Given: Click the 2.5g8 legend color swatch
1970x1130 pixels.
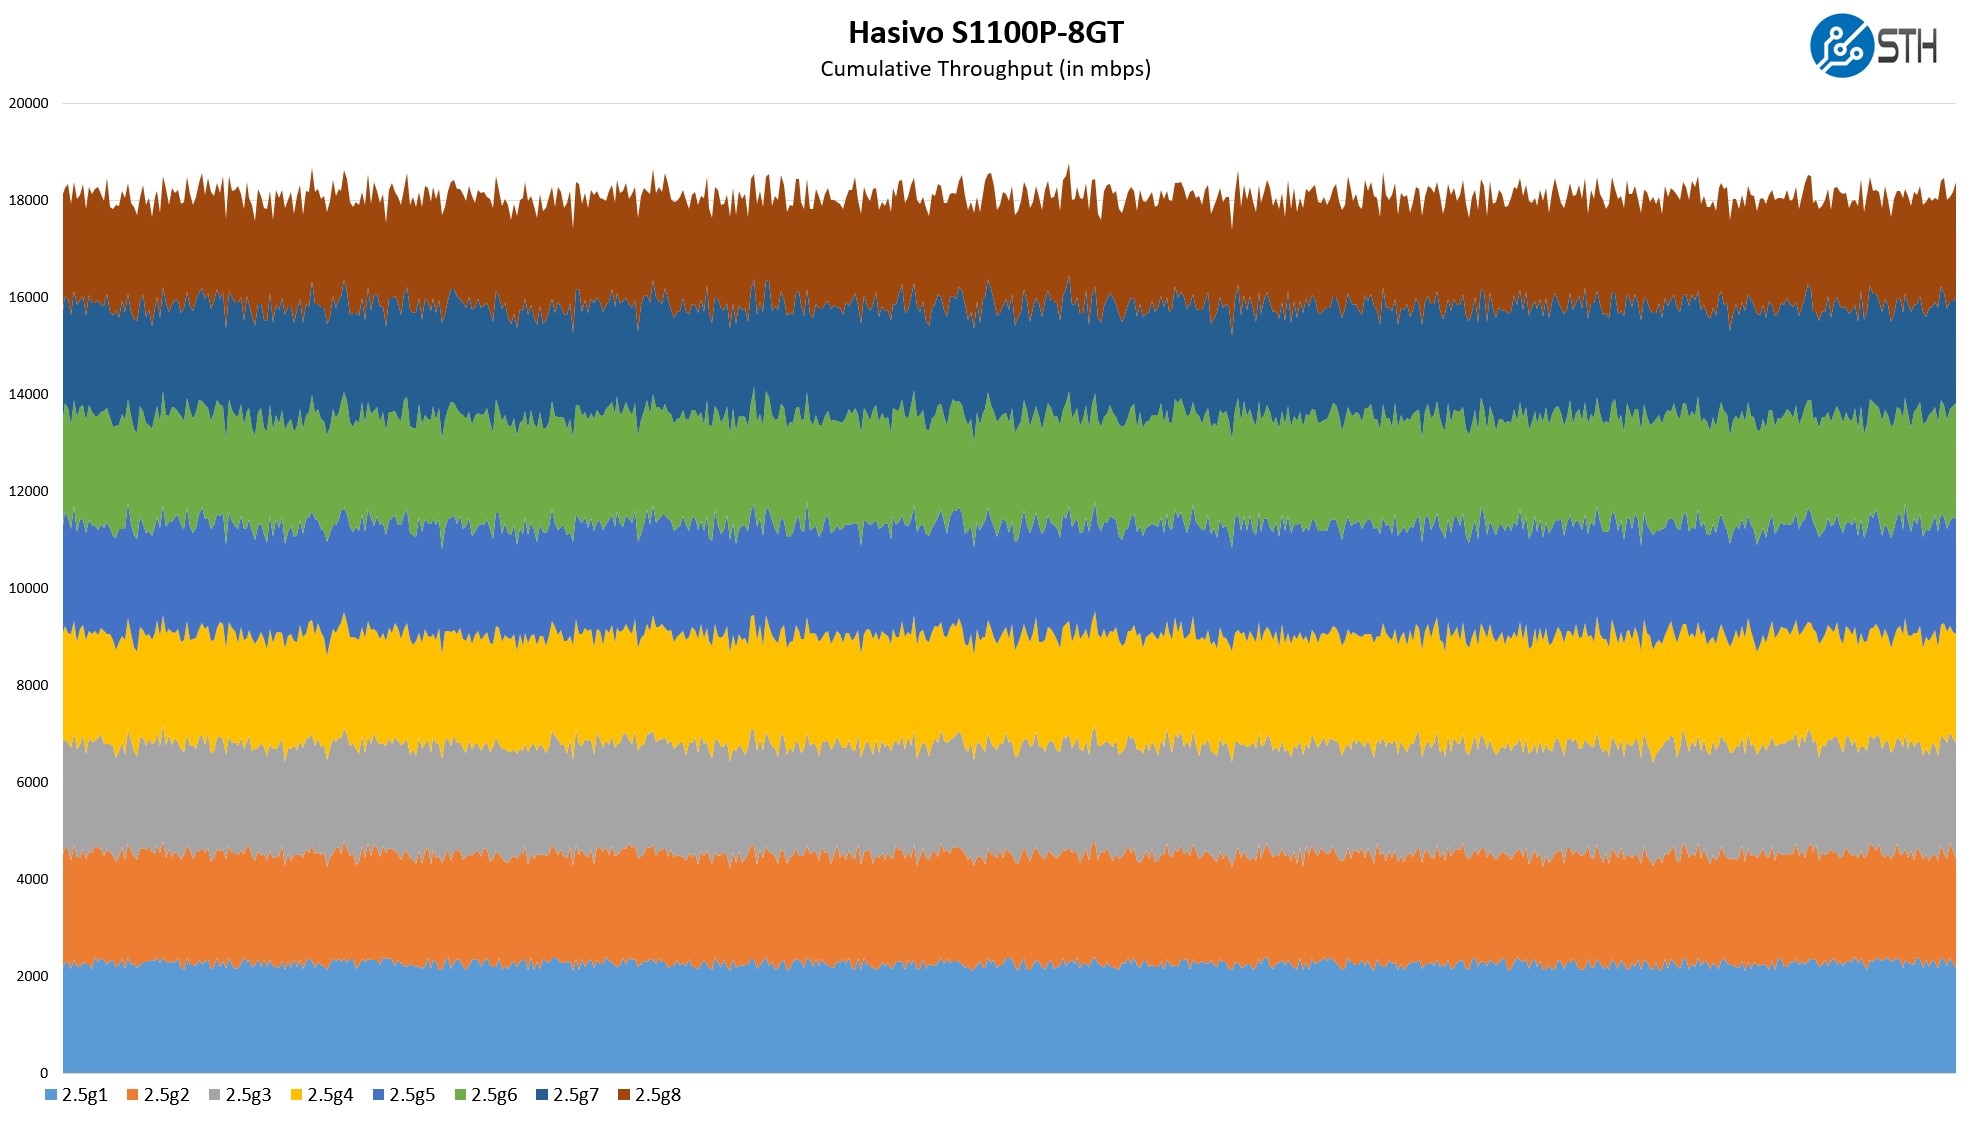Looking at the screenshot, I should (624, 1095).
